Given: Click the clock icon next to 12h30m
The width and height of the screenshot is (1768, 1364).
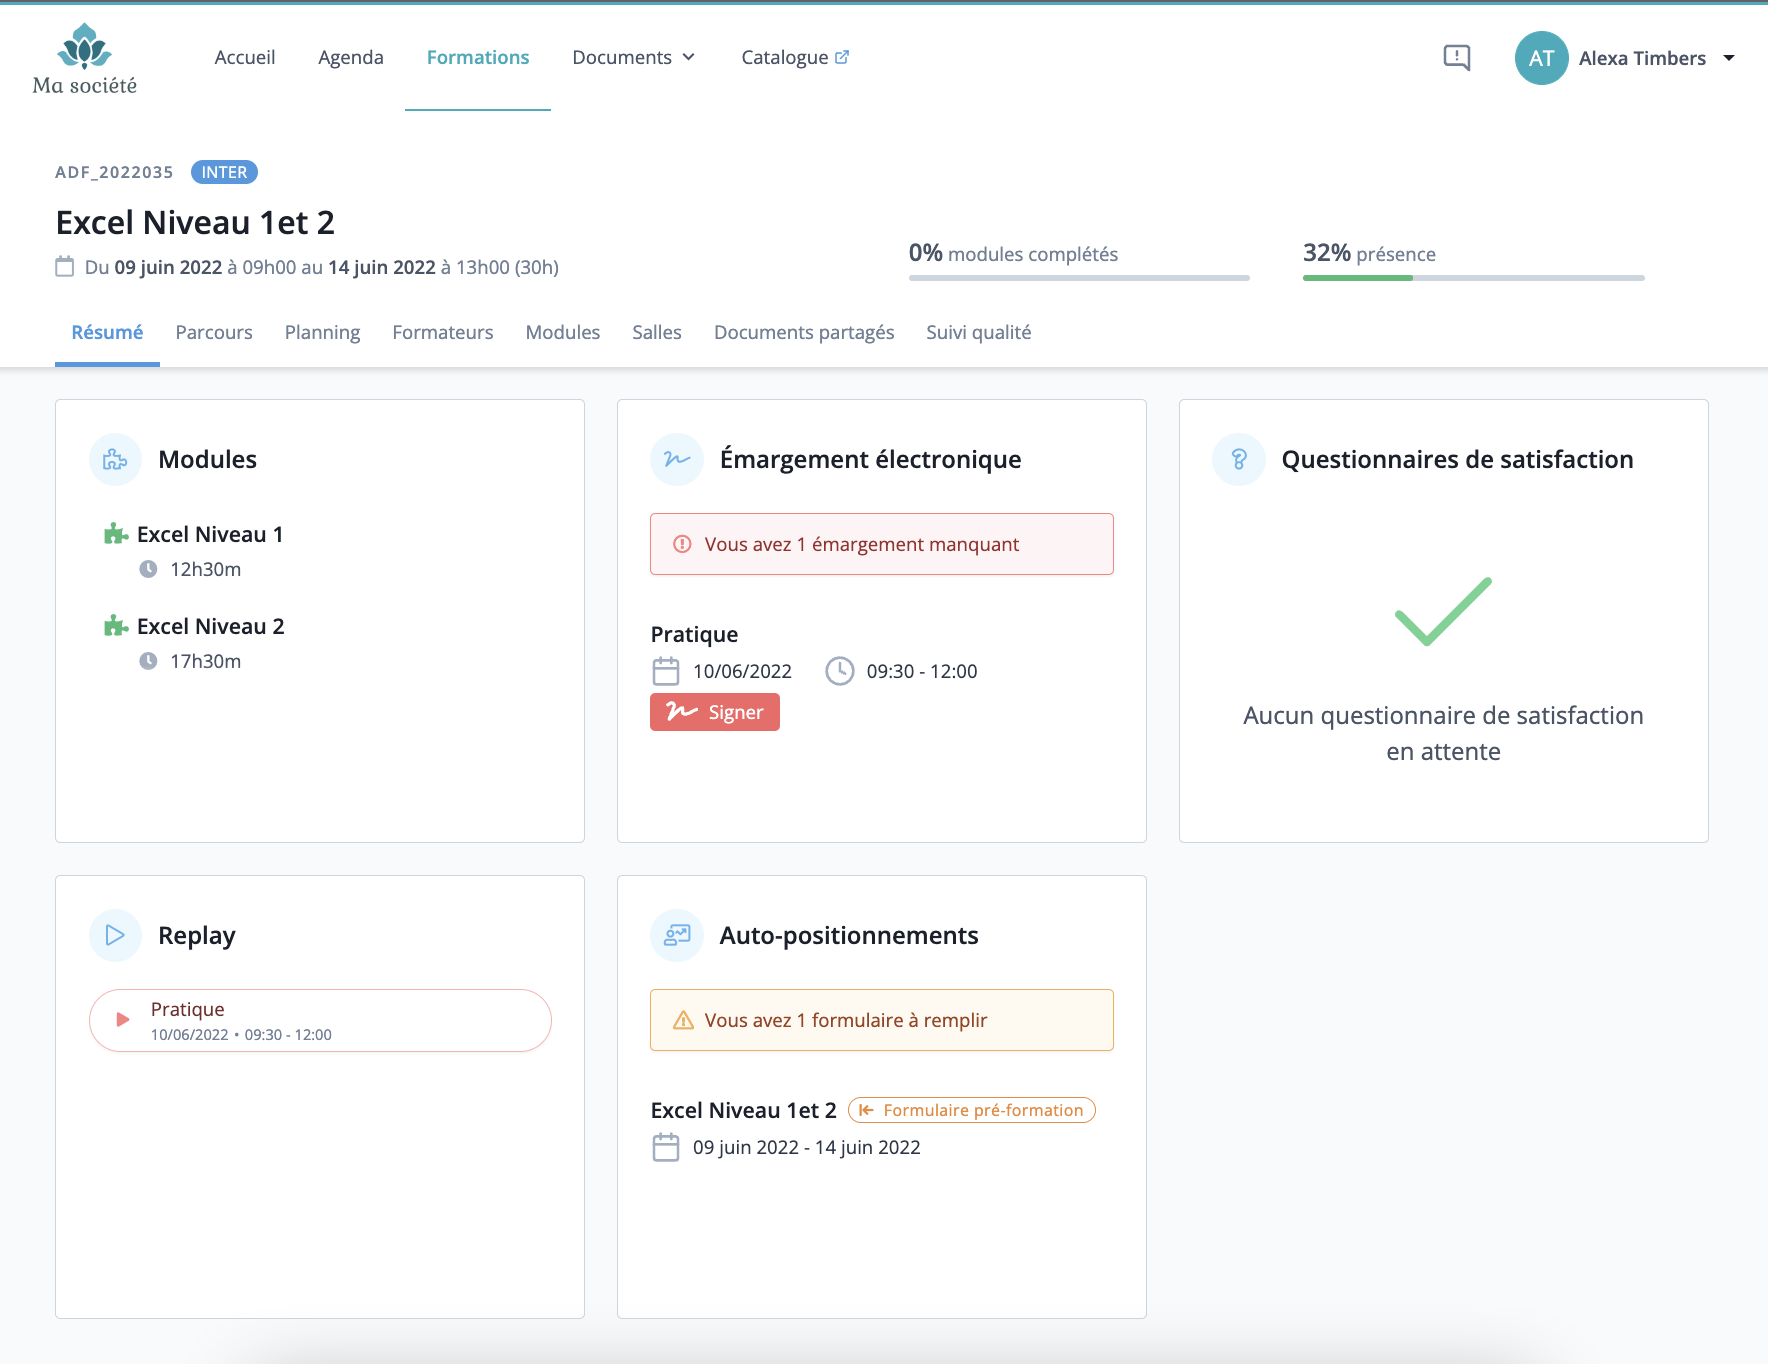Looking at the screenshot, I should pyautogui.click(x=148, y=569).
